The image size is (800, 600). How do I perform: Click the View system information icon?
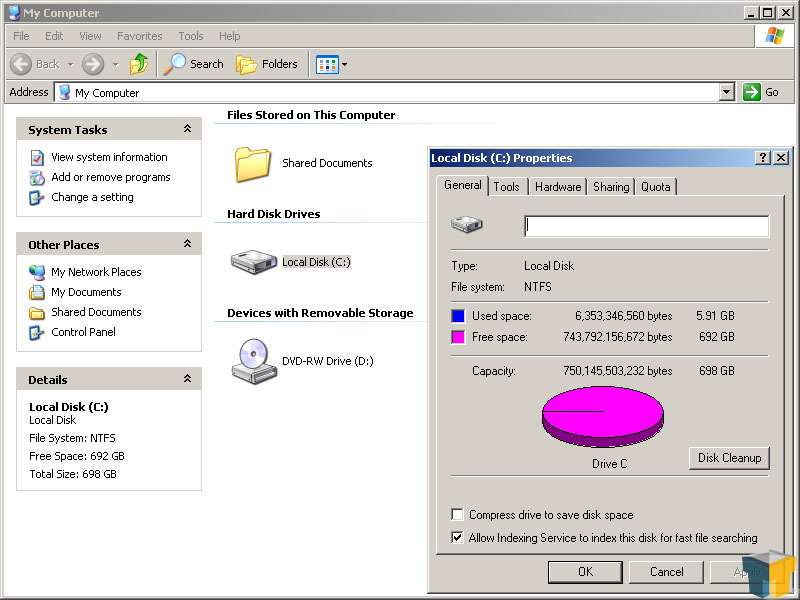(x=37, y=158)
